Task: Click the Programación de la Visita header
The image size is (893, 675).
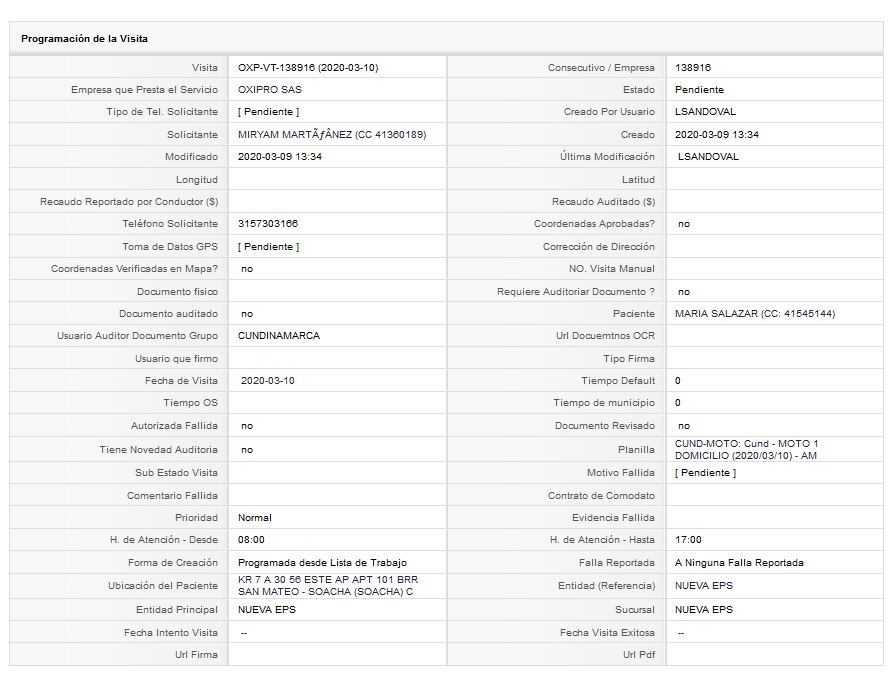Action: point(84,39)
